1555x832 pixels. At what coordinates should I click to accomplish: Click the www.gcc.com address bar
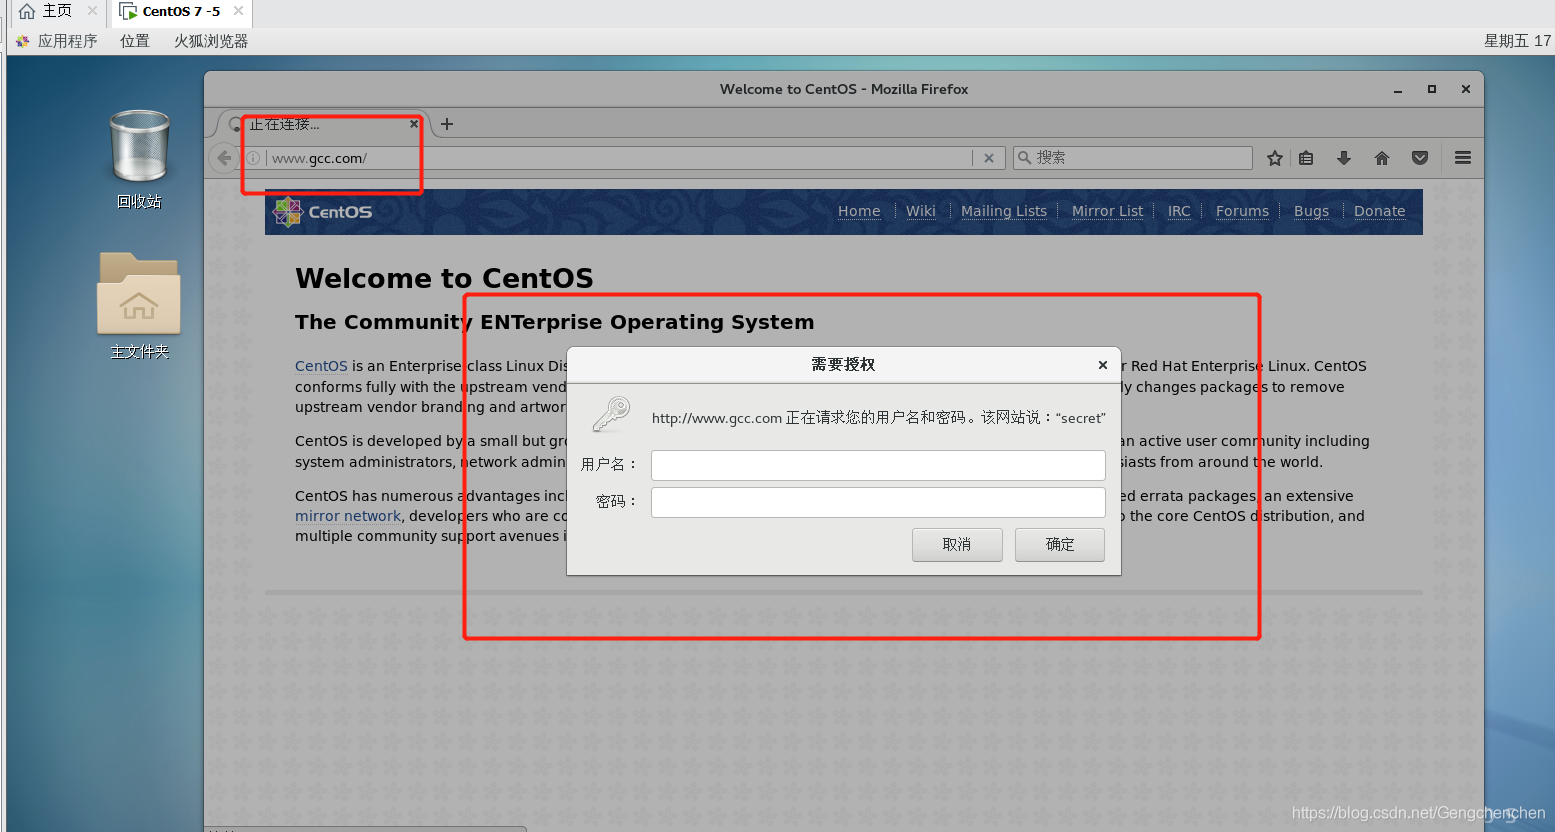click(x=620, y=158)
